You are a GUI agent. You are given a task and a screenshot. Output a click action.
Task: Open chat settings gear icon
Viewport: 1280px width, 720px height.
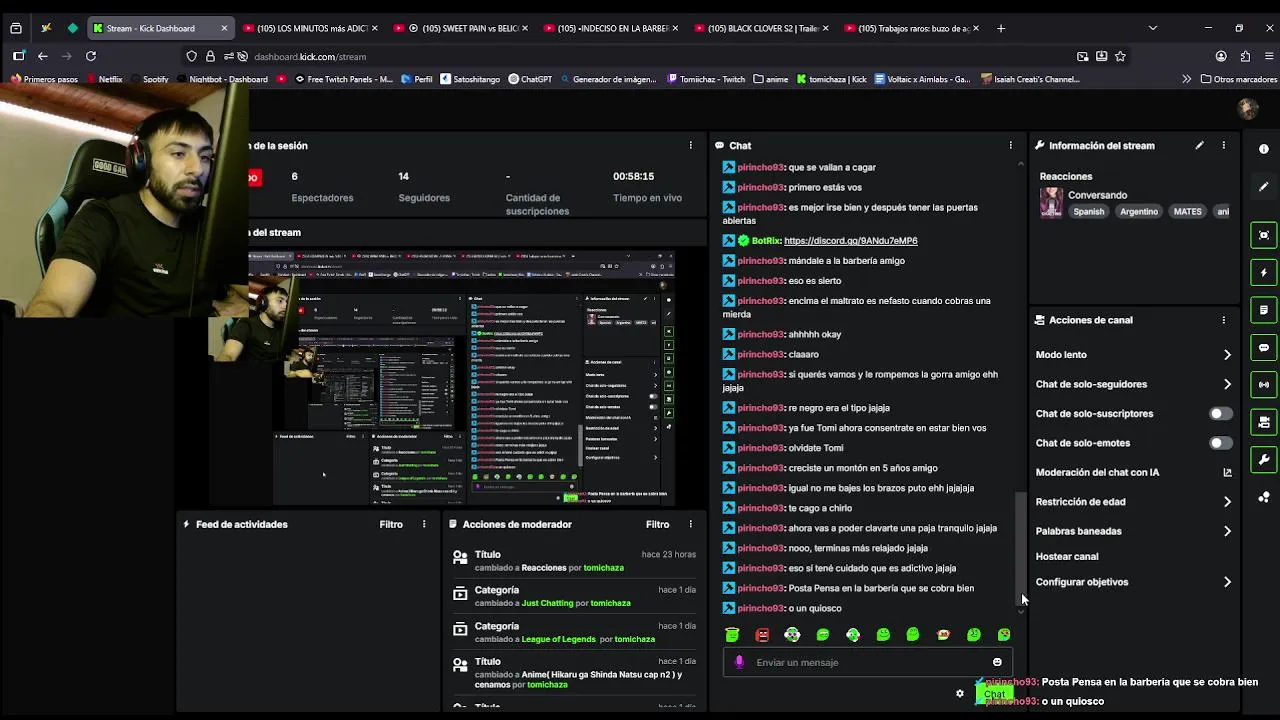(960, 693)
